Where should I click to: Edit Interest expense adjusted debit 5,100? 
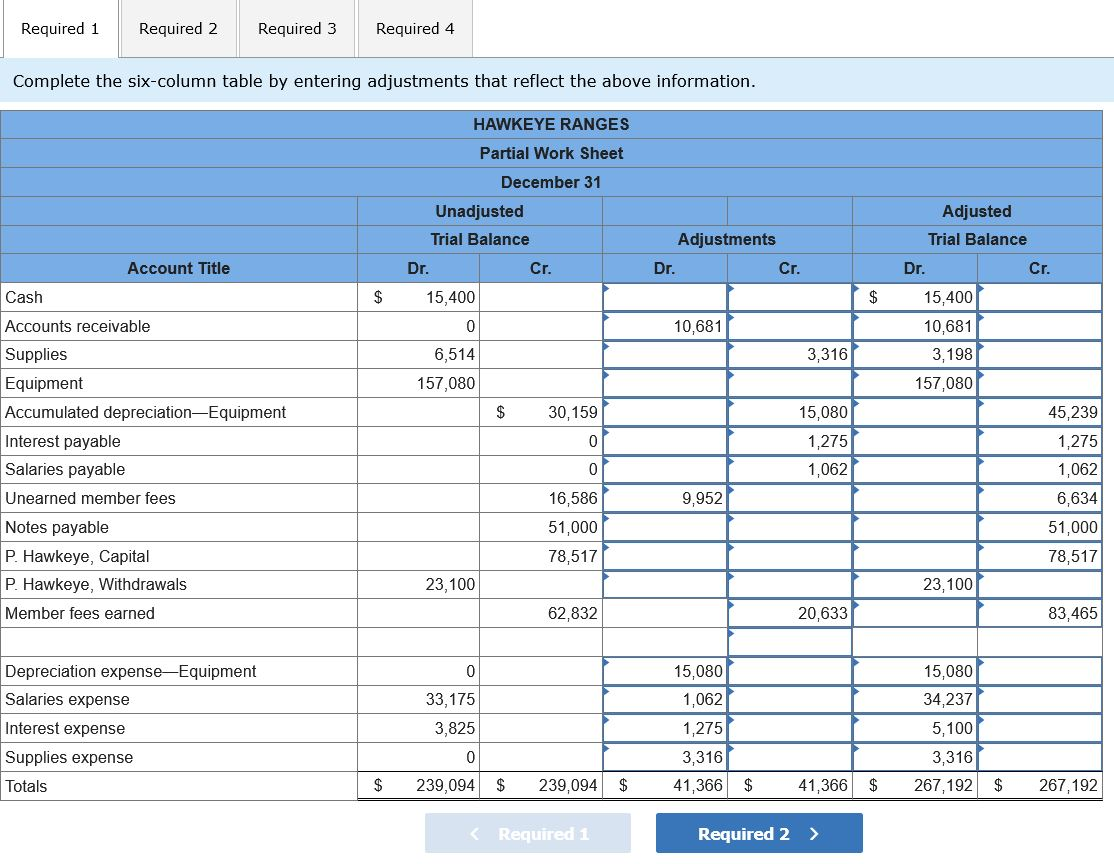[915, 729]
